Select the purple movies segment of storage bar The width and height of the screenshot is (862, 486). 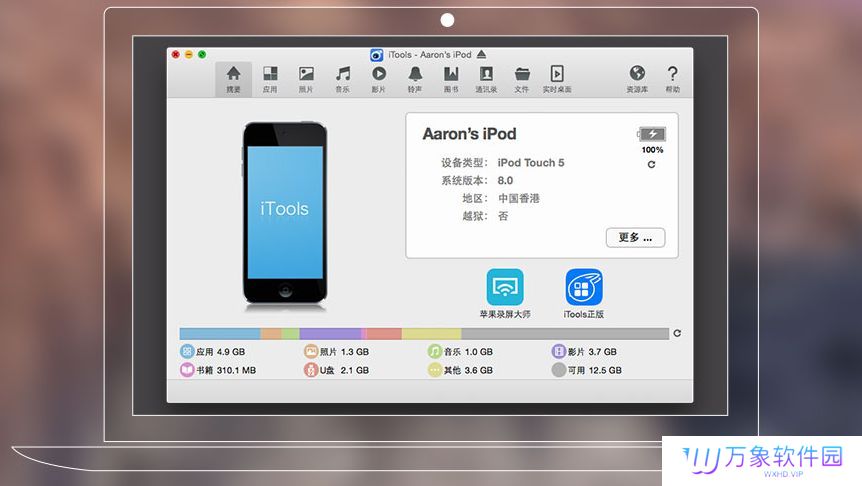coord(330,333)
